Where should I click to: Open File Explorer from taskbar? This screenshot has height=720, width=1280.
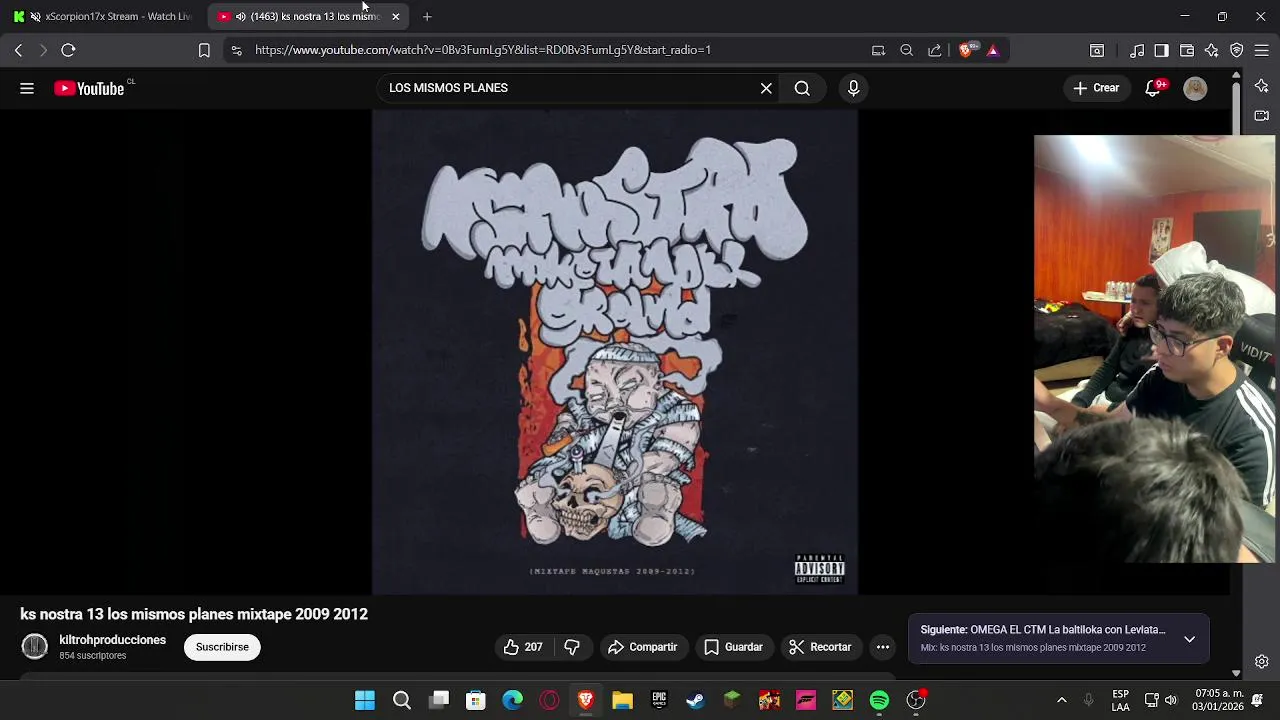point(622,701)
